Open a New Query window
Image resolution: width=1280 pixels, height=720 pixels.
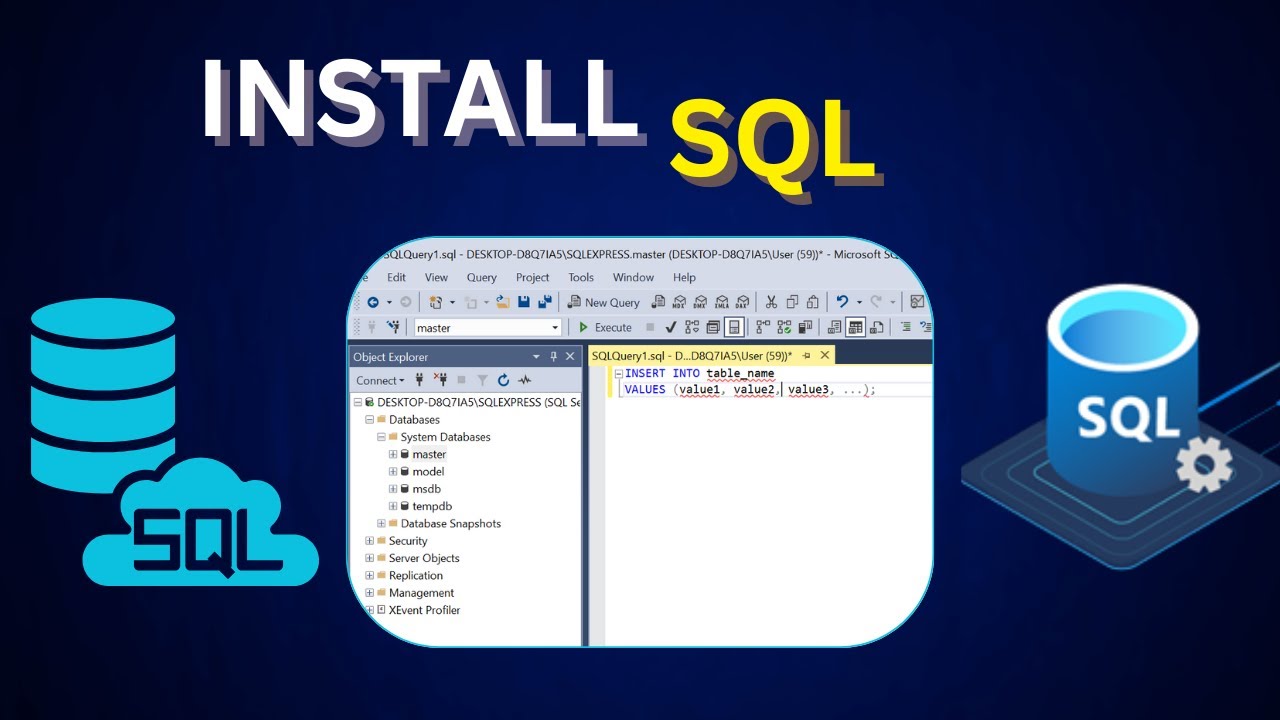click(604, 302)
